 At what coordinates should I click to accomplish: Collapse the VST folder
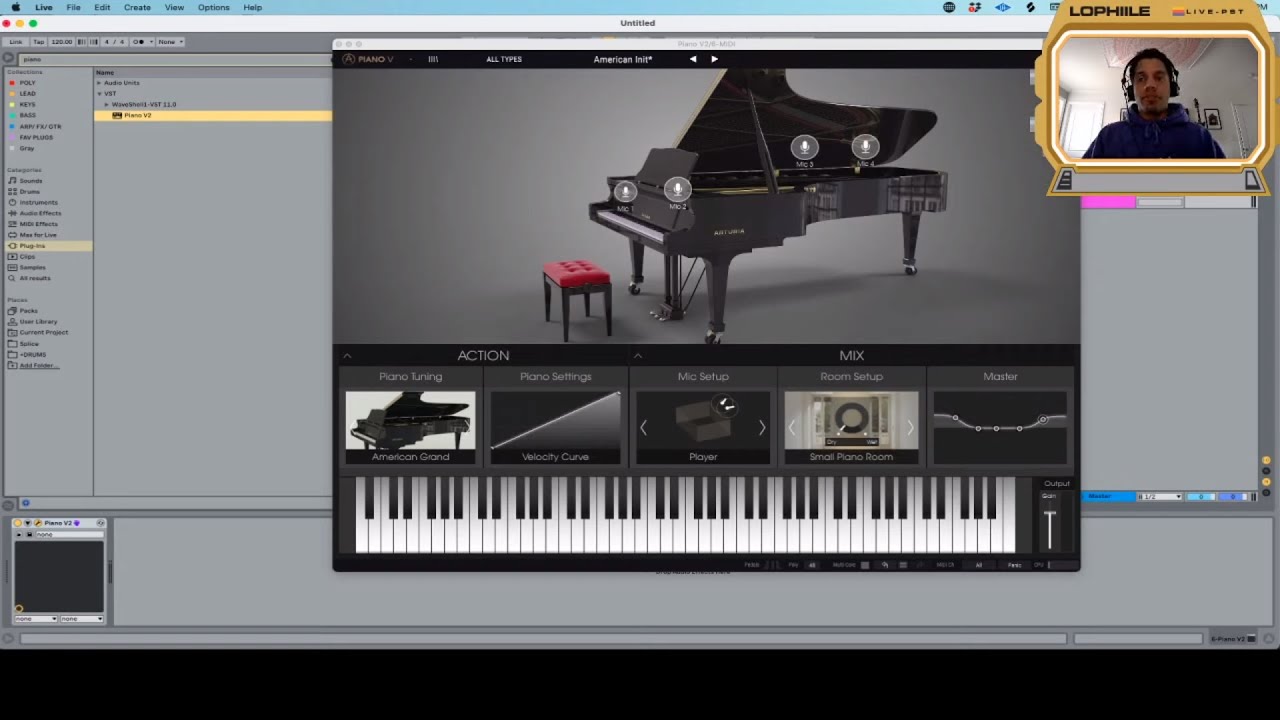99,94
